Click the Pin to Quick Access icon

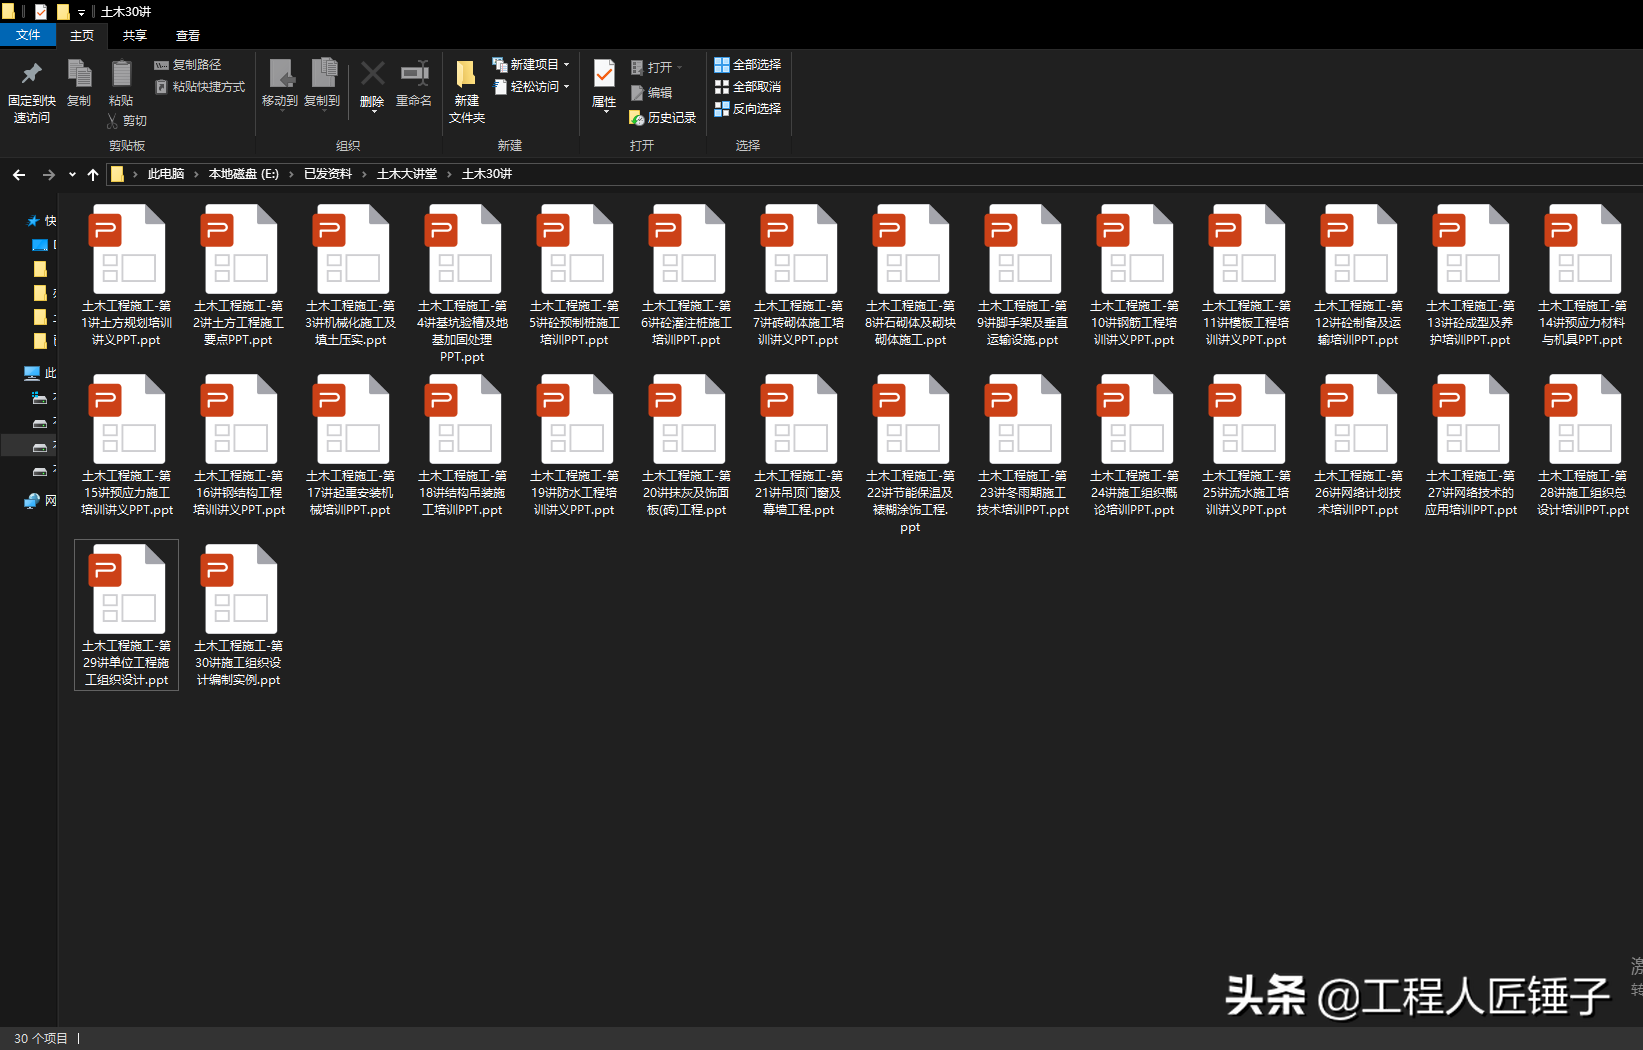pyautogui.click(x=31, y=74)
